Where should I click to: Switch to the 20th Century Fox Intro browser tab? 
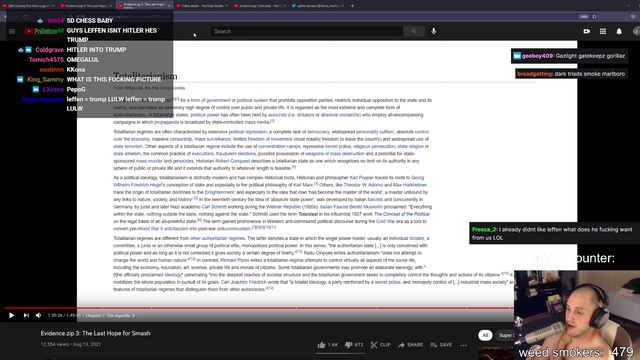(29, 6)
